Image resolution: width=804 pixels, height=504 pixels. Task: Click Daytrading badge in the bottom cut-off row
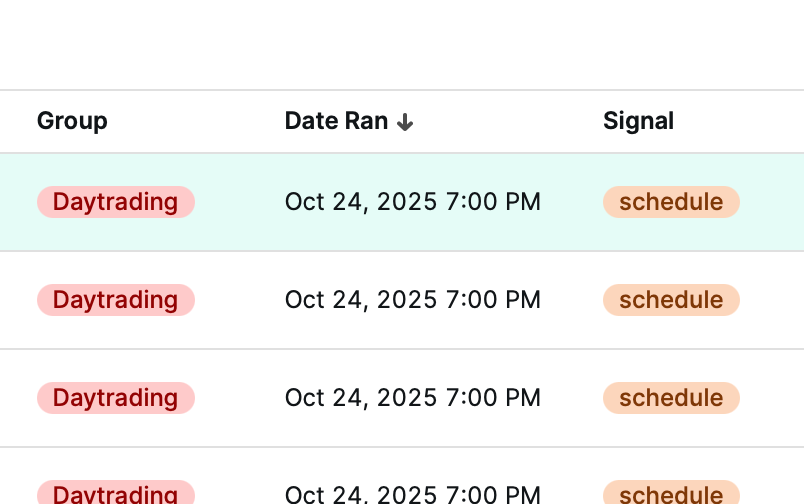pos(115,493)
